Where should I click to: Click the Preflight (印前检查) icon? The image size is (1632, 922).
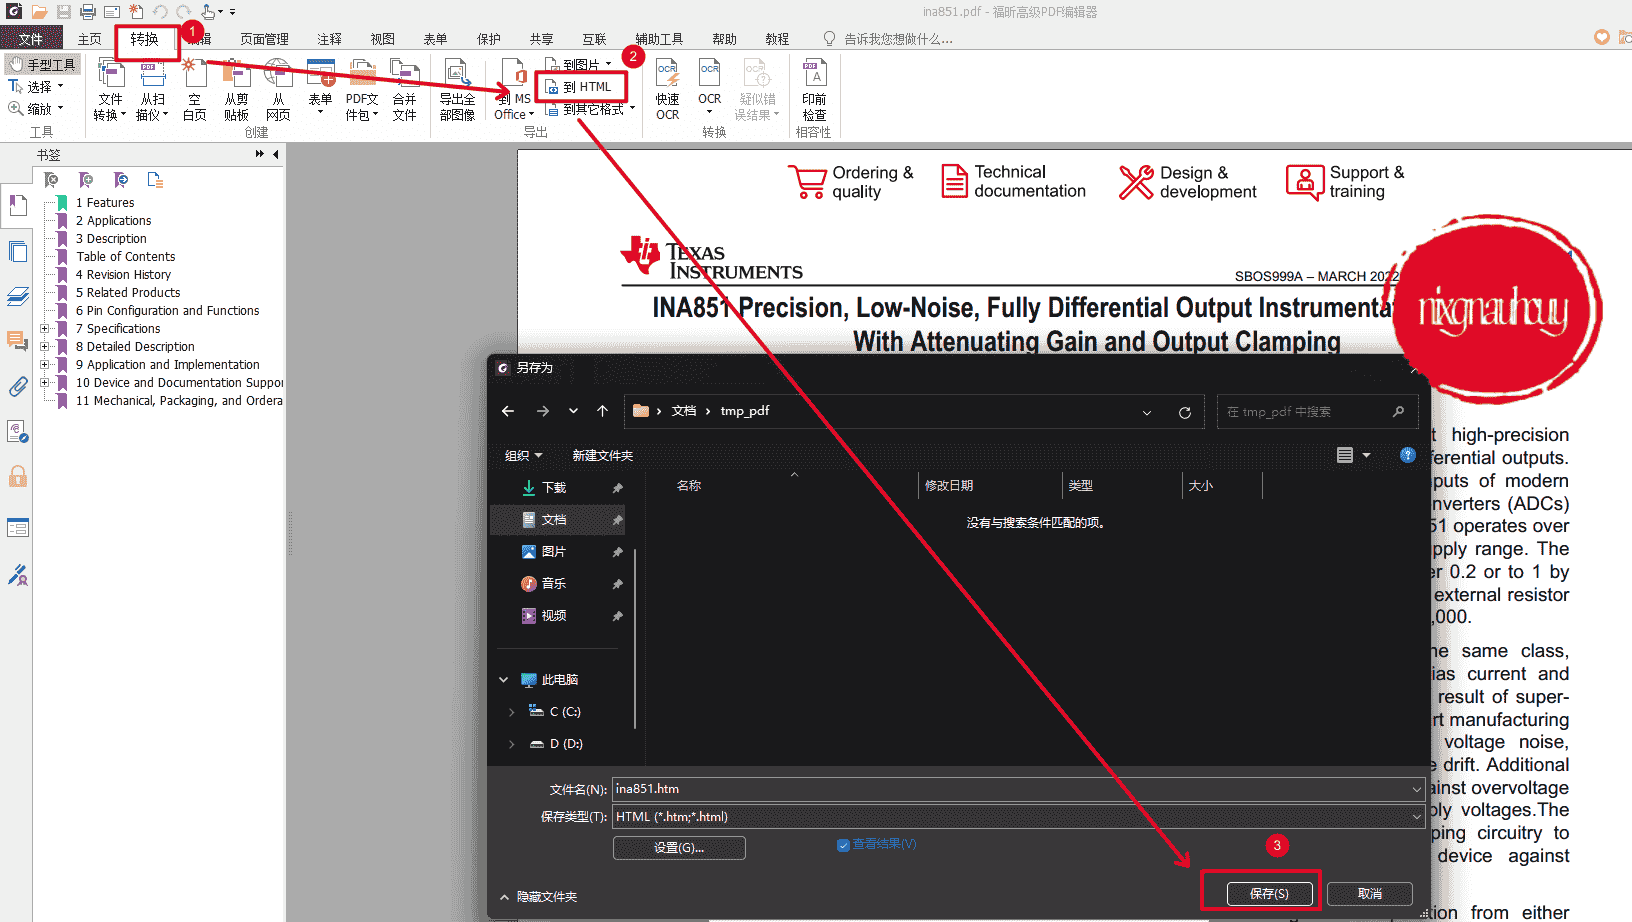[814, 88]
